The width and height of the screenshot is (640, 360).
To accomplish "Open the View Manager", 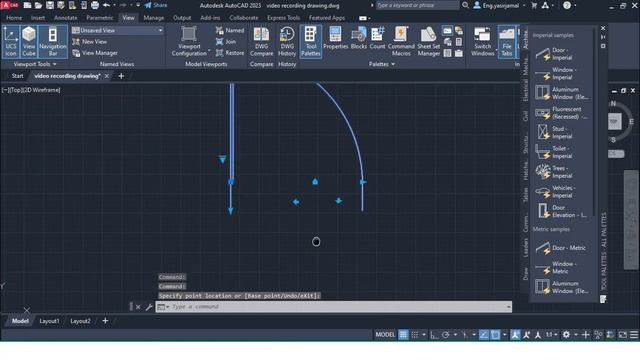I will coord(95,53).
